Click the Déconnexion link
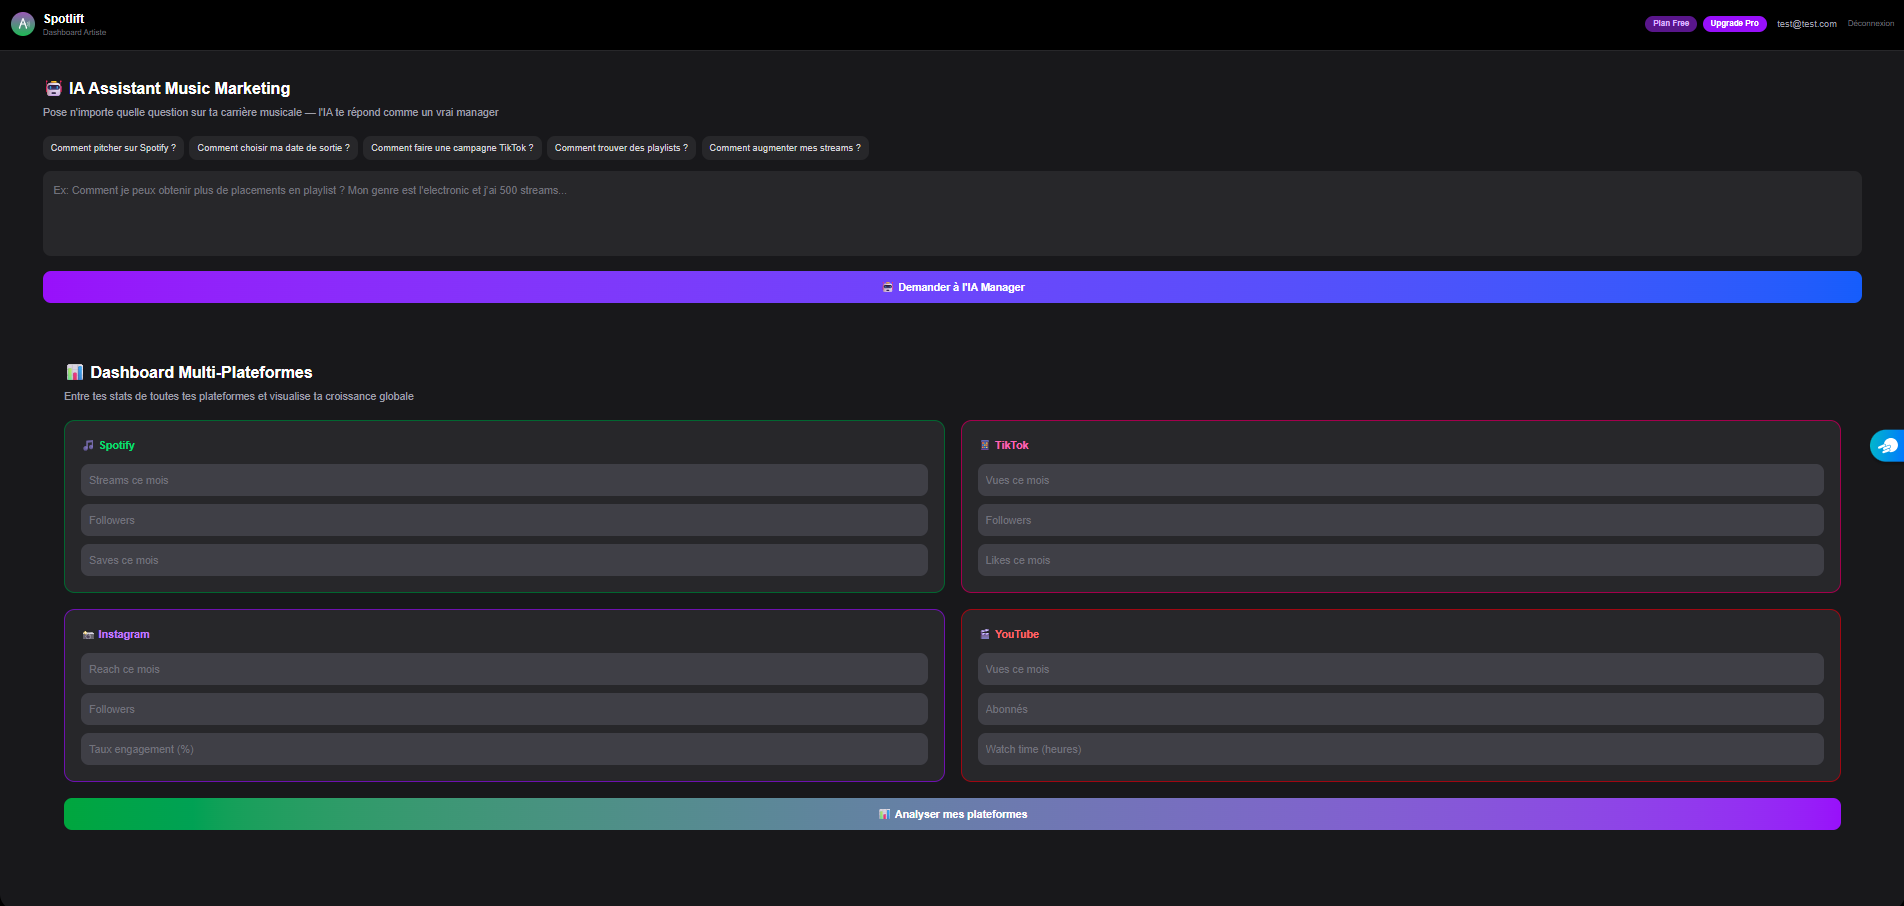The image size is (1904, 906). (1870, 23)
